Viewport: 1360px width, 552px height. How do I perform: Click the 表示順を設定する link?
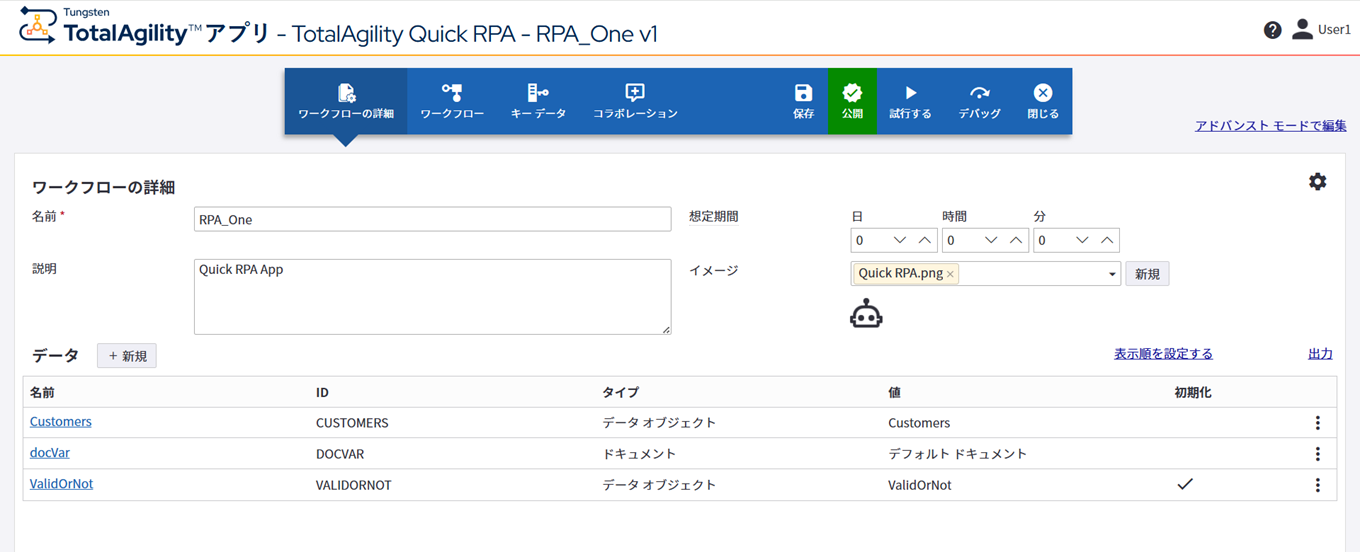[1164, 354]
